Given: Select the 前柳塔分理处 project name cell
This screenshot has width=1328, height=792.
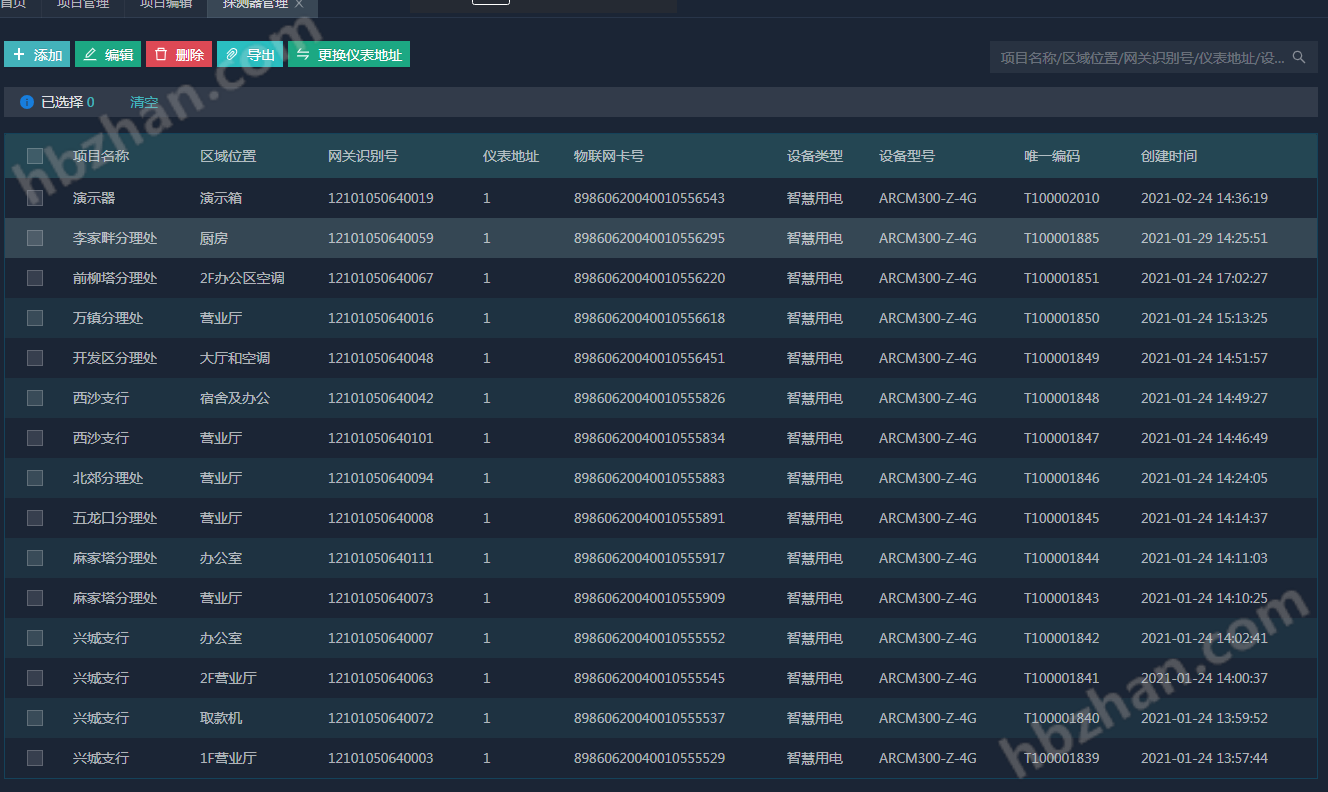Looking at the screenshot, I should pos(115,278).
